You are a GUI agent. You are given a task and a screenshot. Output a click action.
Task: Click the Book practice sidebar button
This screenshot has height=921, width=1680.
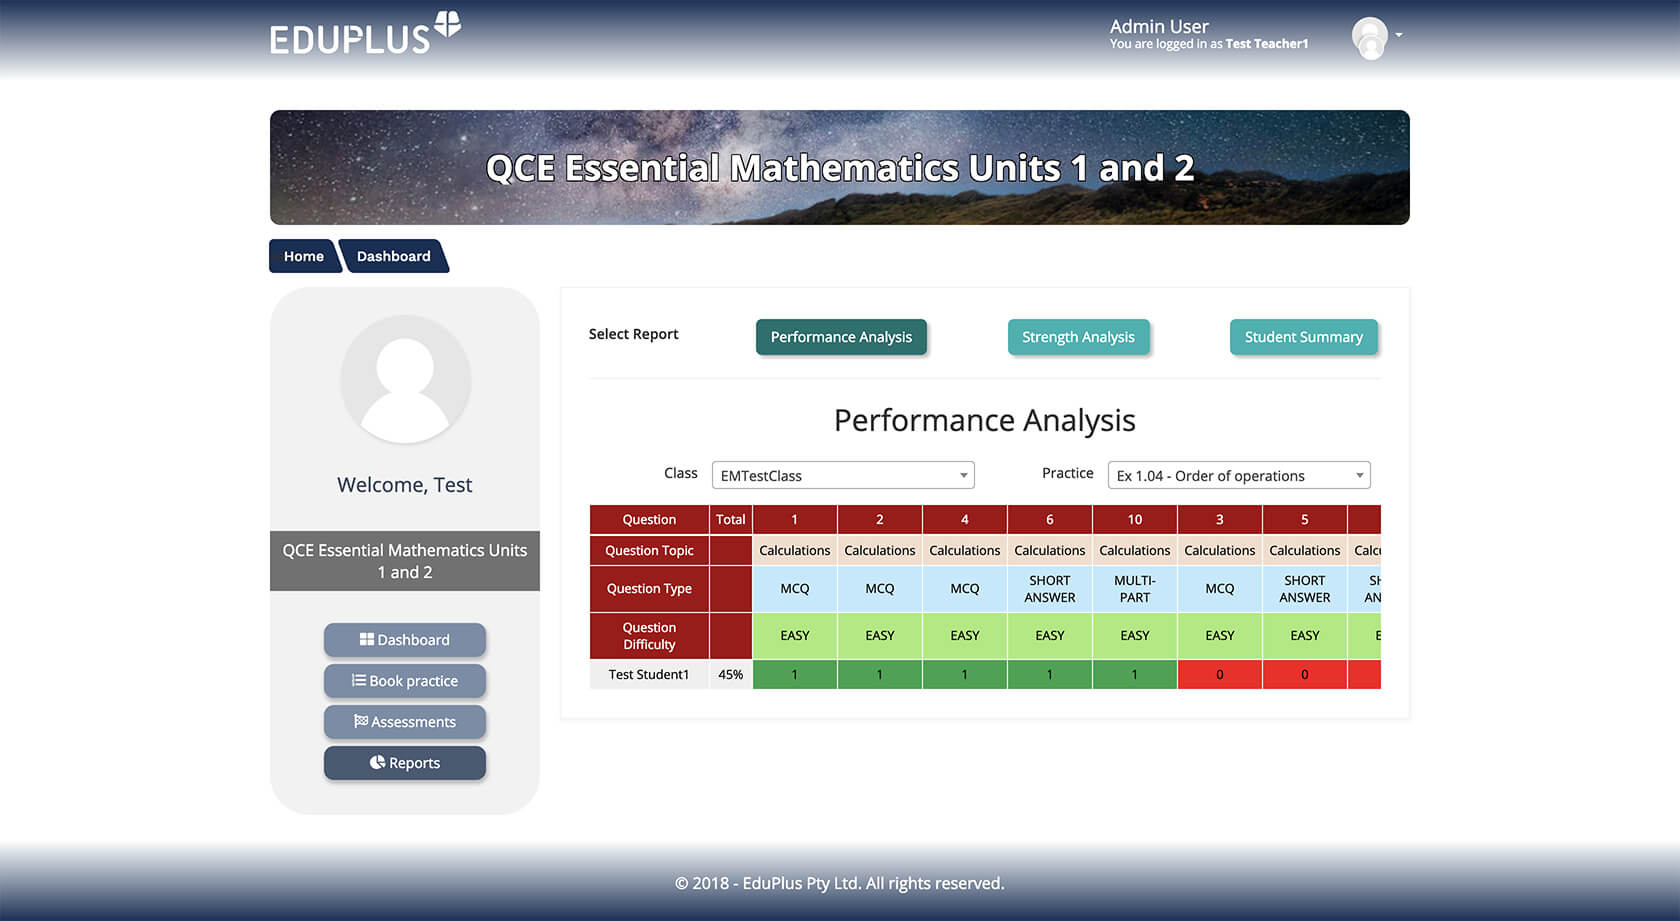click(x=404, y=681)
